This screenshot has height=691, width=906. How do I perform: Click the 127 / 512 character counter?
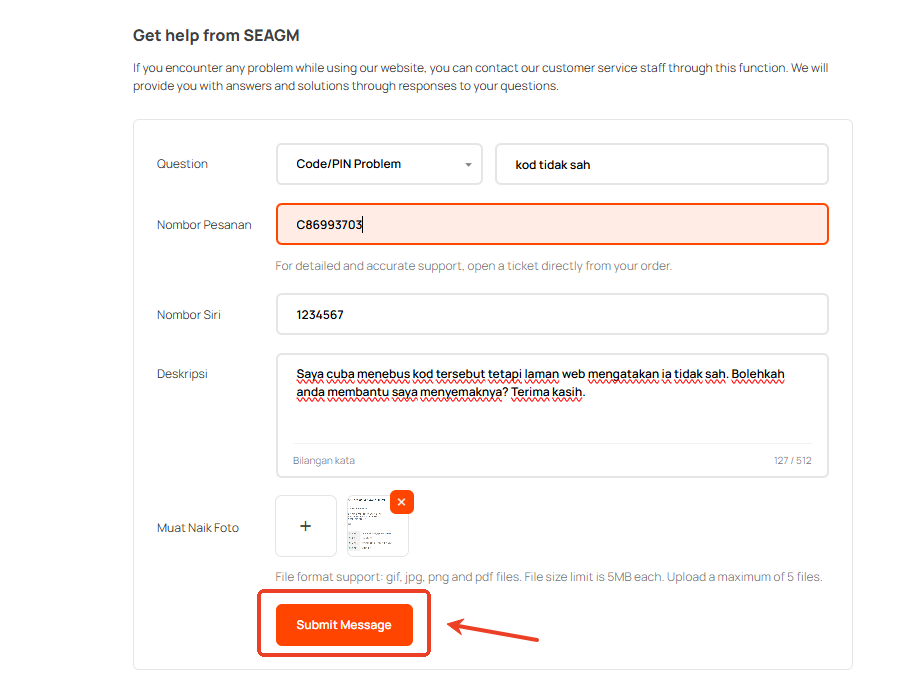coord(792,461)
